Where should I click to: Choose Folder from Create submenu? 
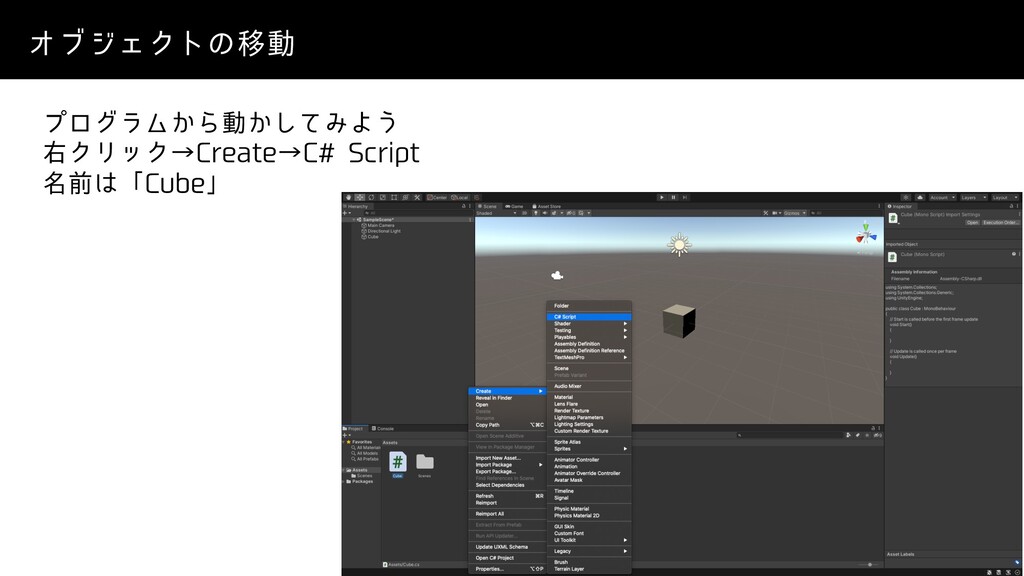pos(589,306)
